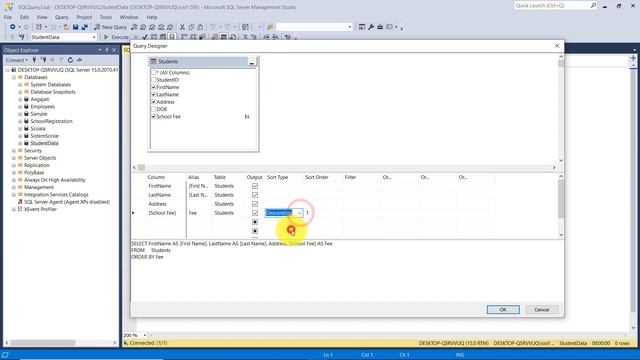Open the Sort Type dropdown showing Descending
The width and height of the screenshot is (640, 360).
click(299, 213)
